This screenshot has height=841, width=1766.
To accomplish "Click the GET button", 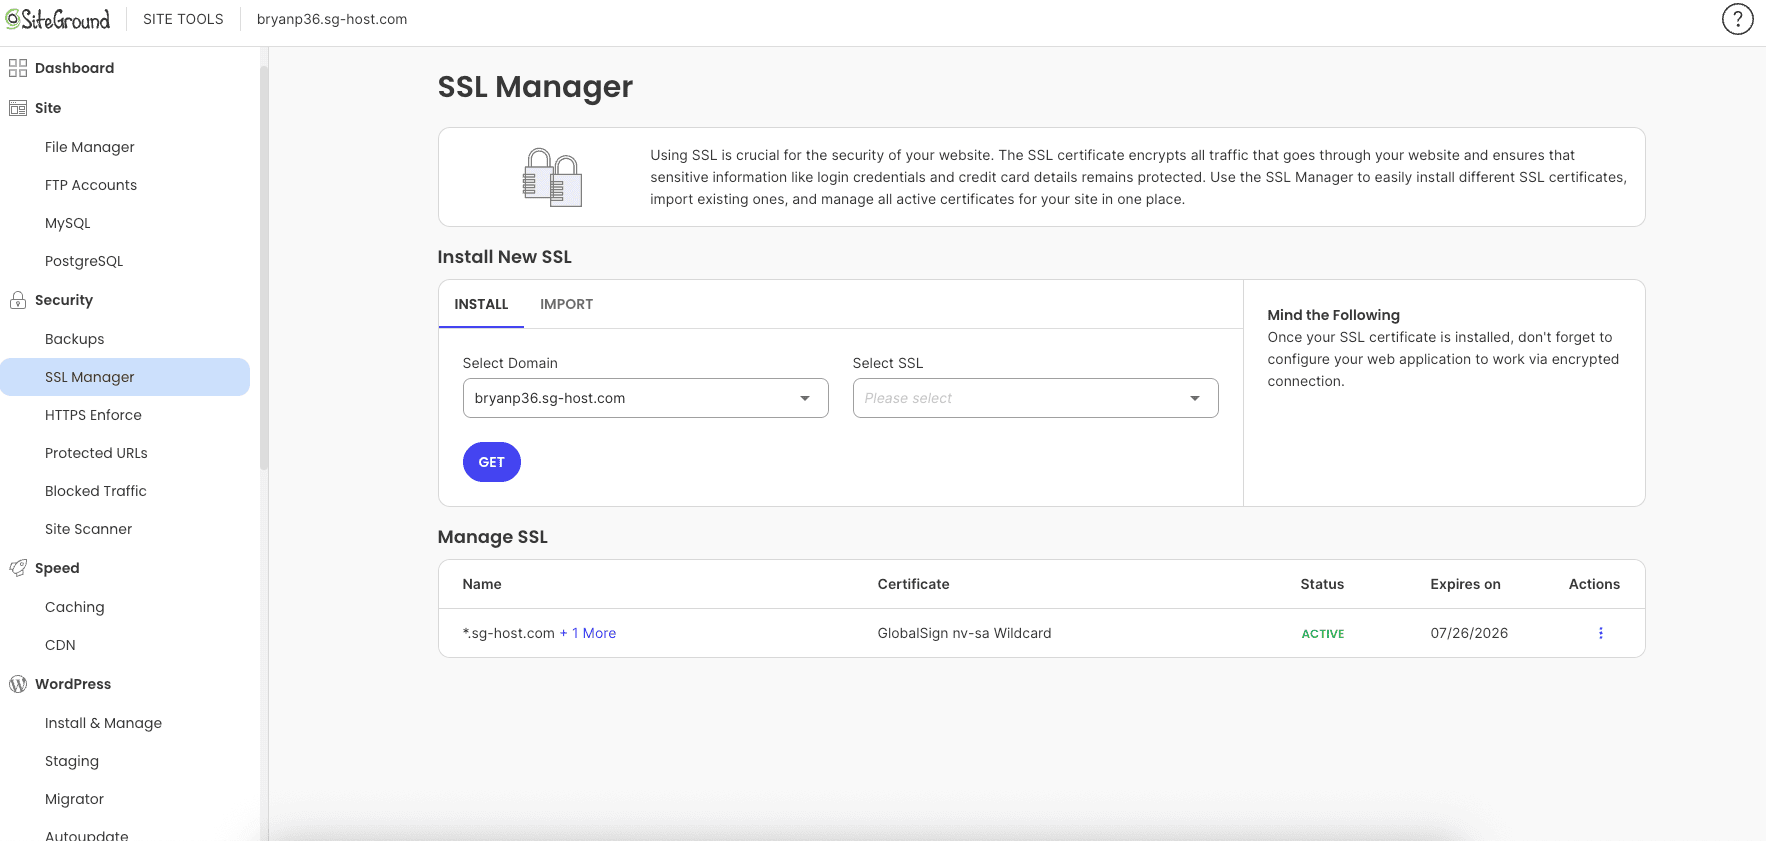I will pyautogui.click(x=491, y=462).
